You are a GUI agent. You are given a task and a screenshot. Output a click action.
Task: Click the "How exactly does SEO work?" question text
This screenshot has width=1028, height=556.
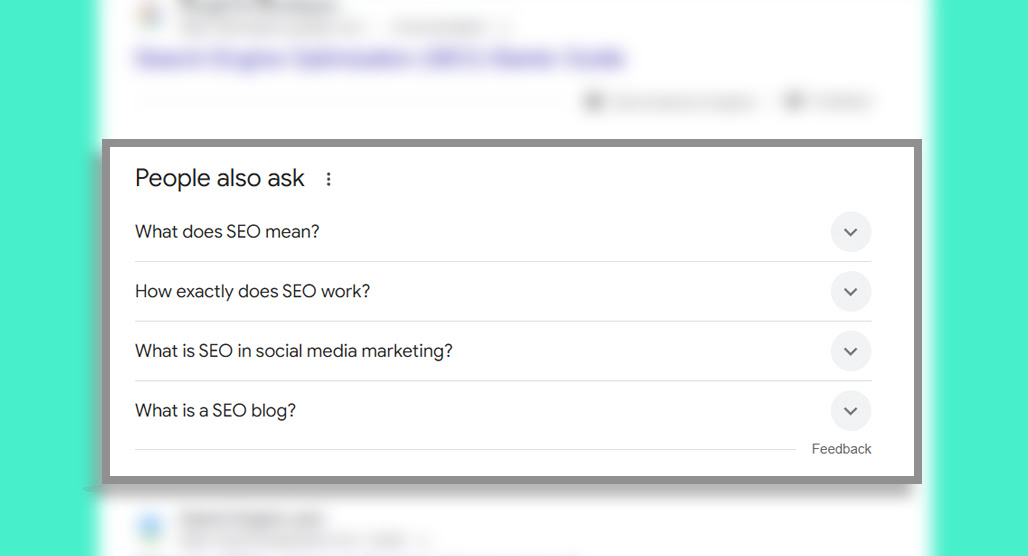coord(252,291)
